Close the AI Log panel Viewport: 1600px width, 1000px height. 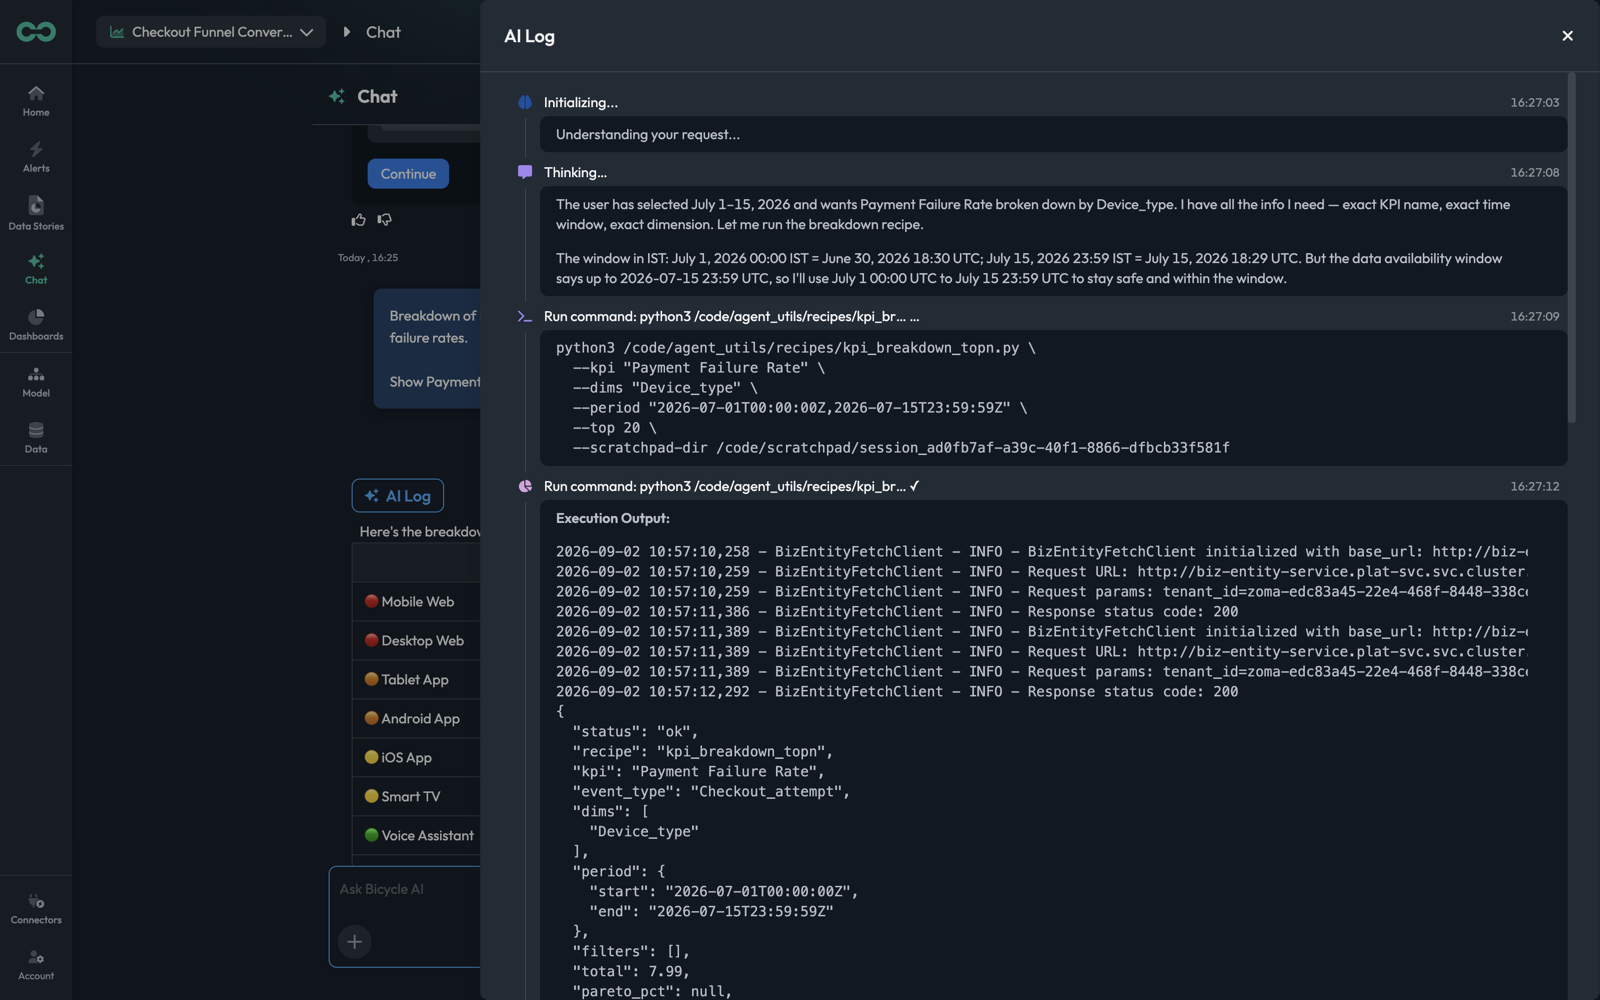tap(1567, 36)
